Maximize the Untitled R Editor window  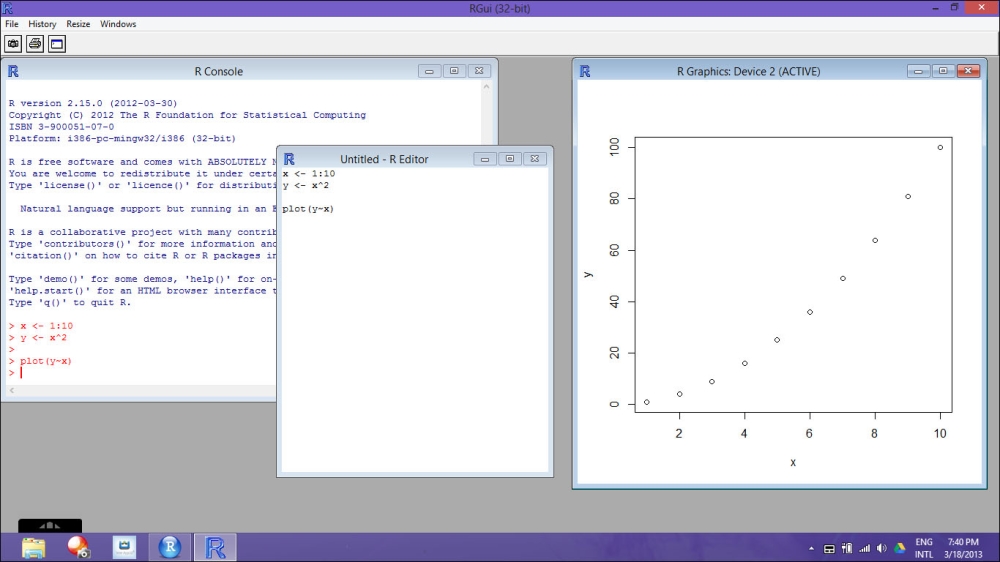[x=510, y=159]
